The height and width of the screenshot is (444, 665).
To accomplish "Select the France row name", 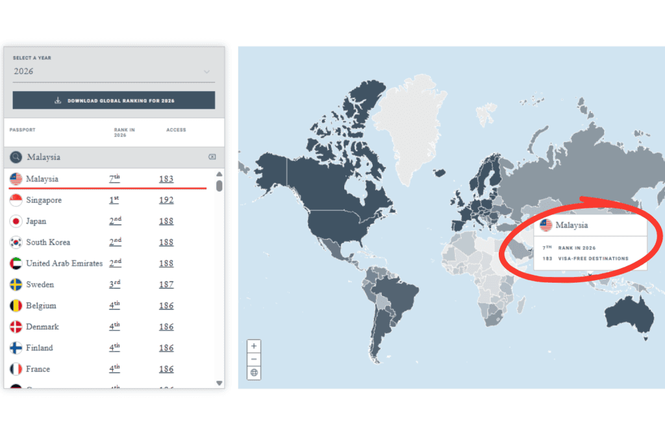I will coord(38,369).
